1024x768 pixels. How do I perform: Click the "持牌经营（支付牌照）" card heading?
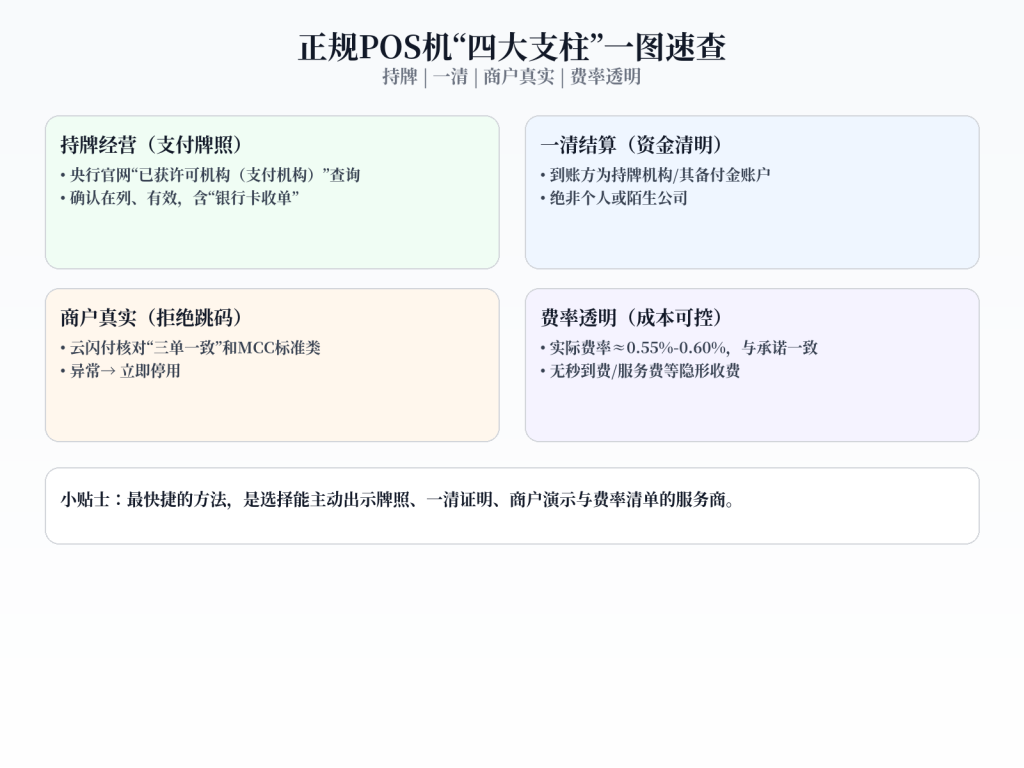tap(152, 145)
